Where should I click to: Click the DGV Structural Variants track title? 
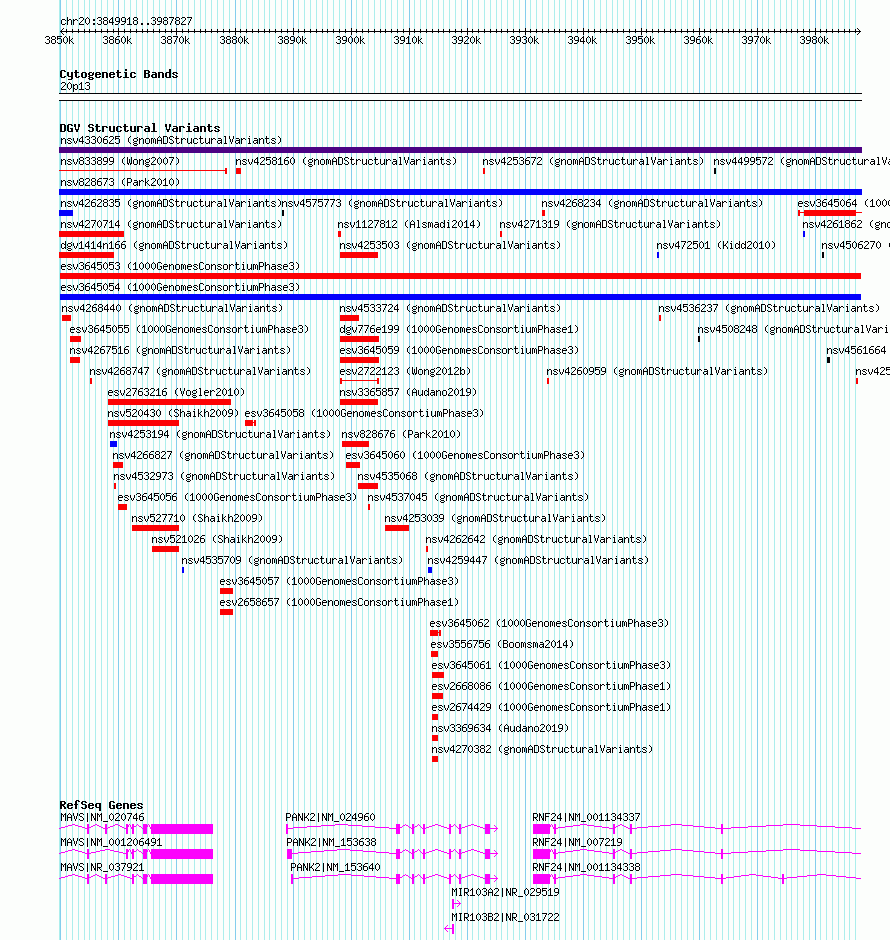click(140, 128)
